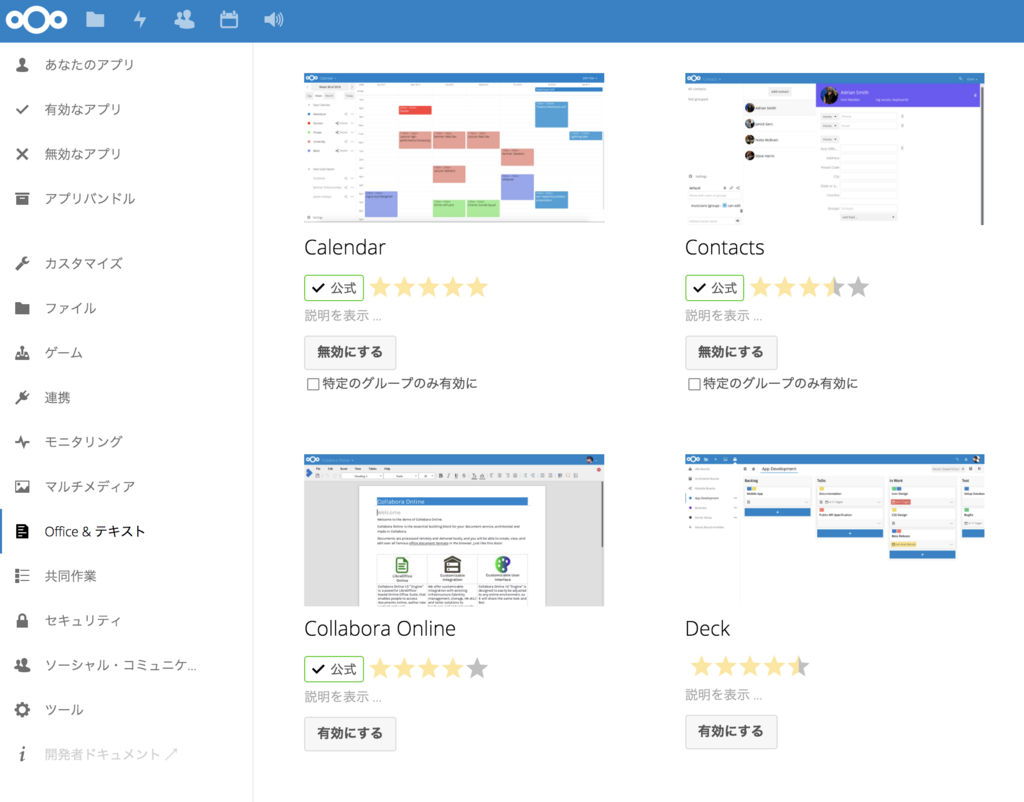Click the Contacts app title
The image size is (1024, 802).
click(x=724, y=248)
